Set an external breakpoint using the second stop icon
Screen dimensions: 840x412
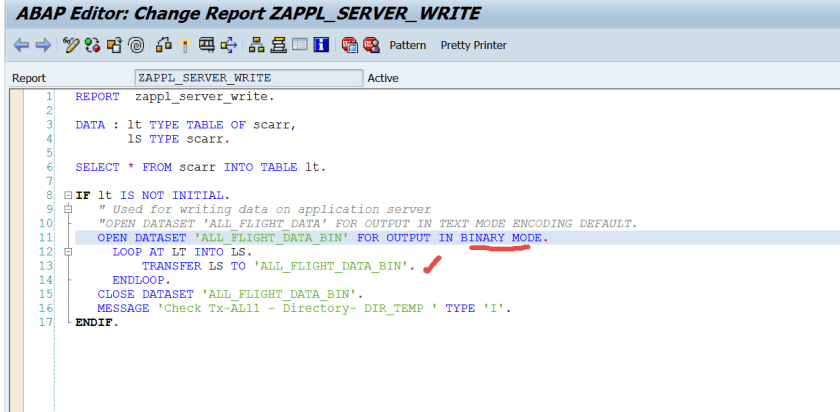(x=371, y=45)
